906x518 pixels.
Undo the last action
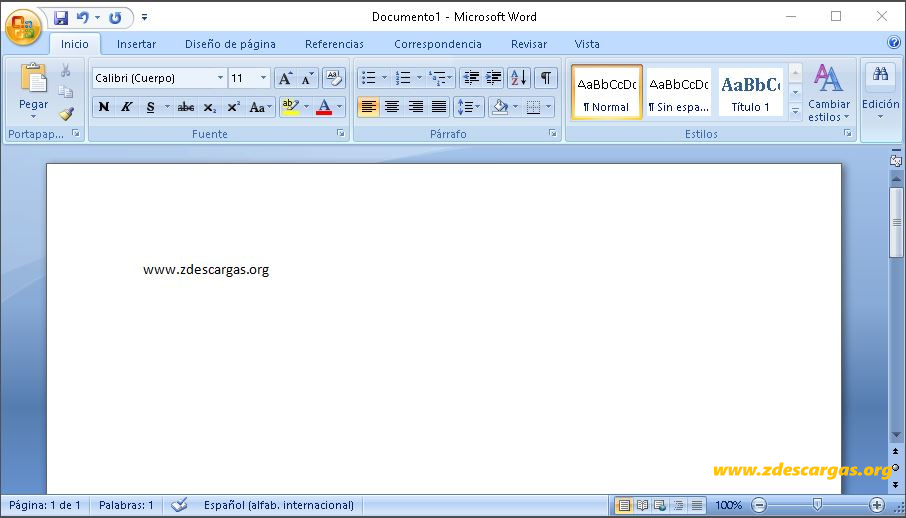pos(83,18)
